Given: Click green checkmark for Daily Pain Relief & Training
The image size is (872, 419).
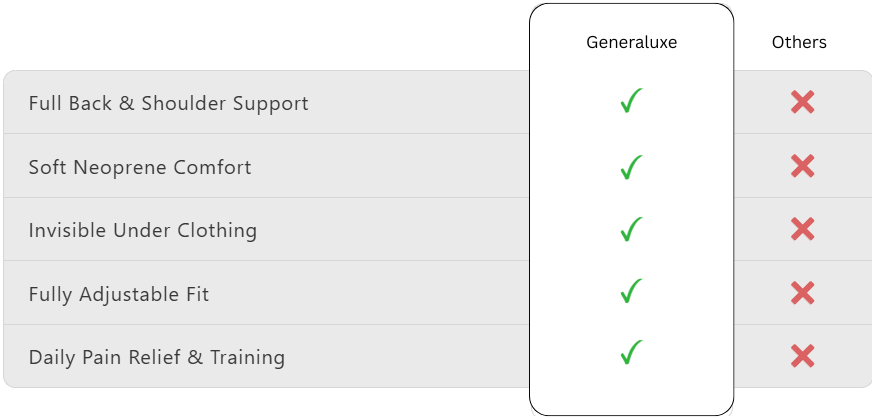Looking at the screenshot, I should click(x=631, y=352).
